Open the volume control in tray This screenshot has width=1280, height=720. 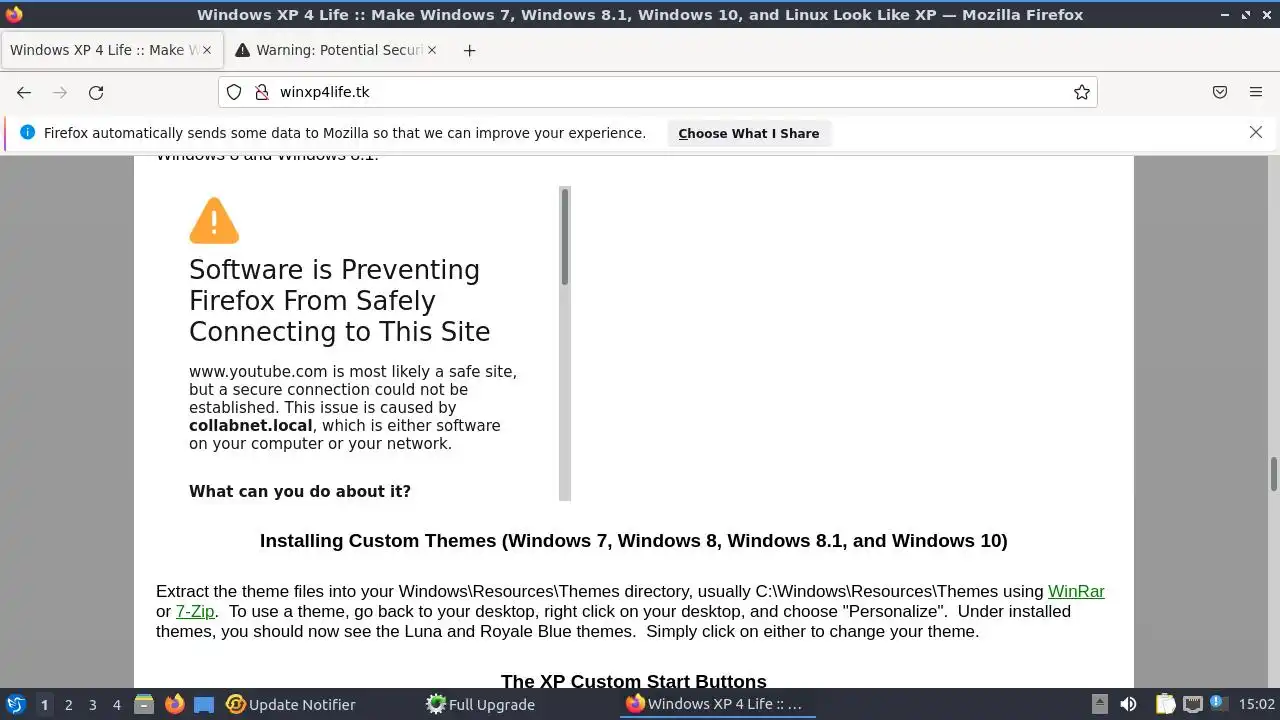click(x=1128, y=704)
